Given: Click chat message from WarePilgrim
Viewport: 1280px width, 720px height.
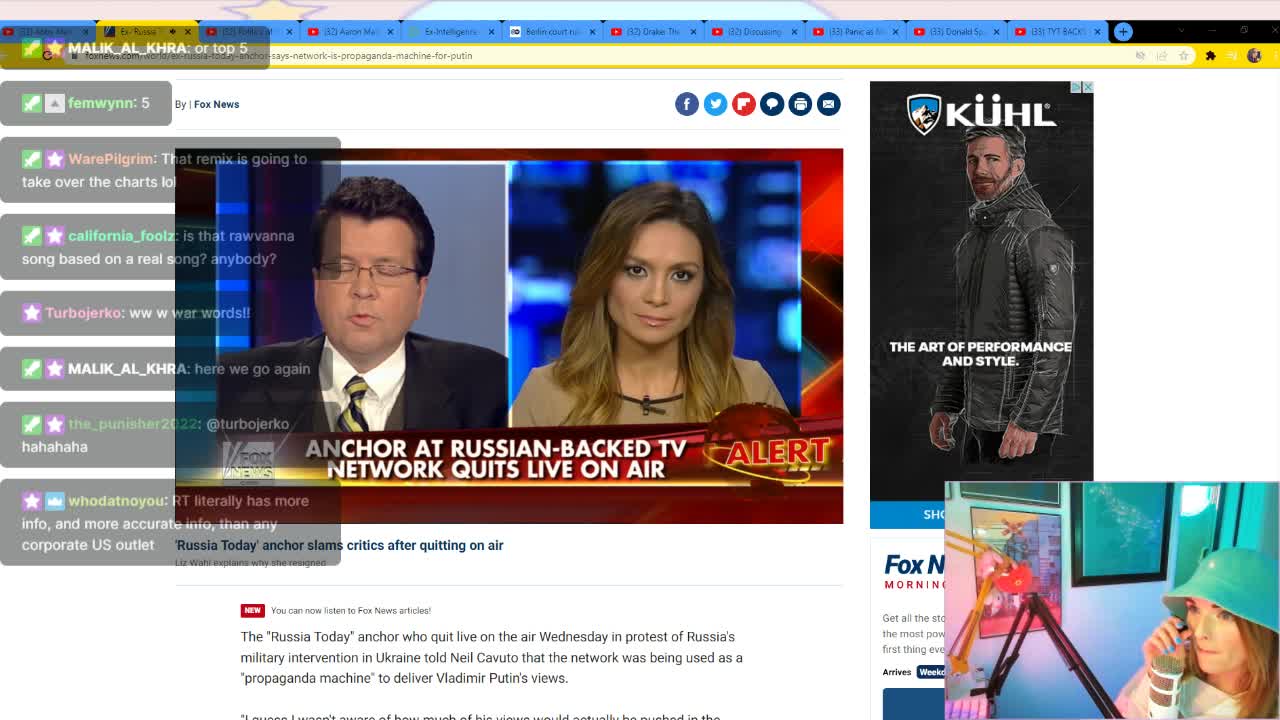Looking at the screenshot, I should [x=170, y=170].
